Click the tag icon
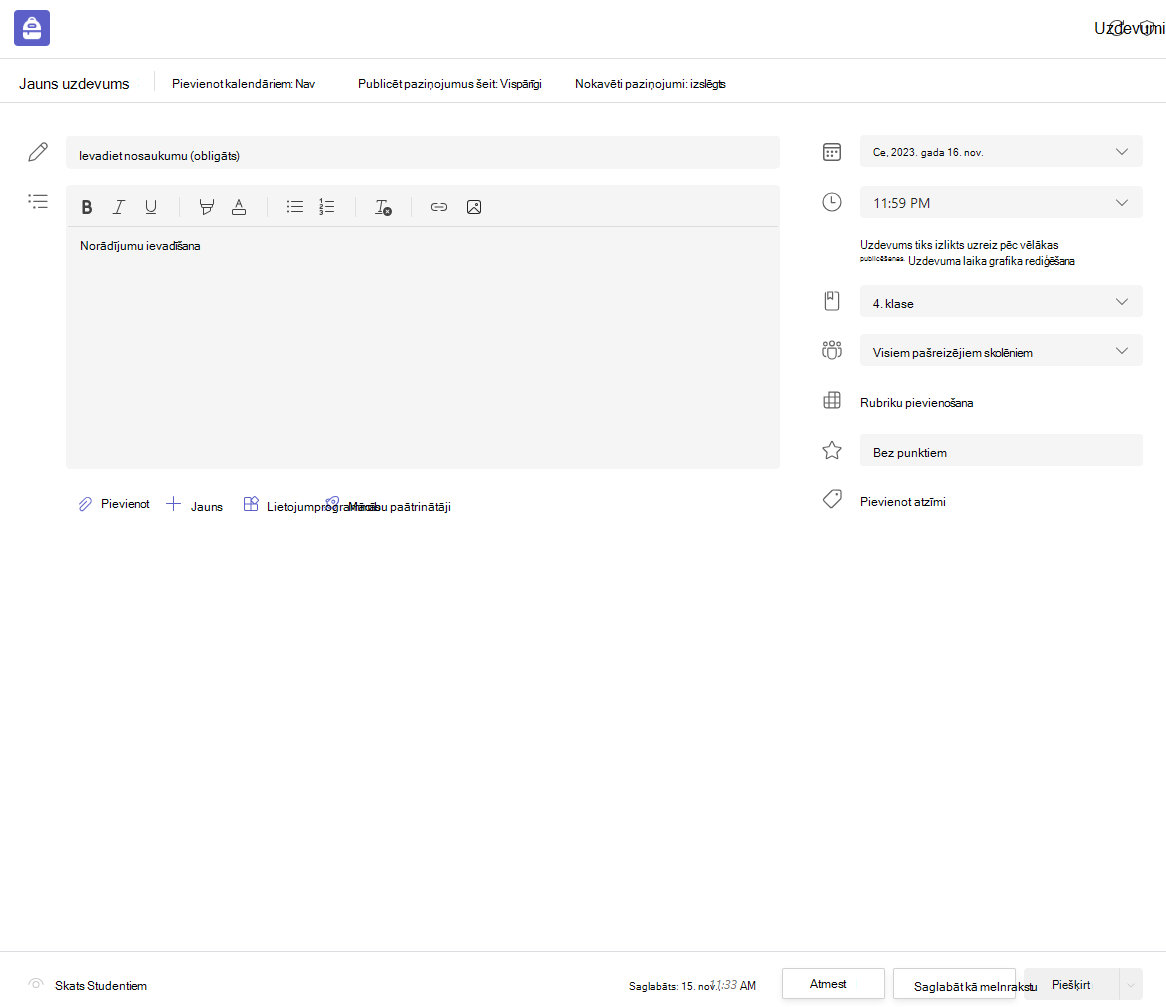1166x1007 pixels. pos(832,499)
